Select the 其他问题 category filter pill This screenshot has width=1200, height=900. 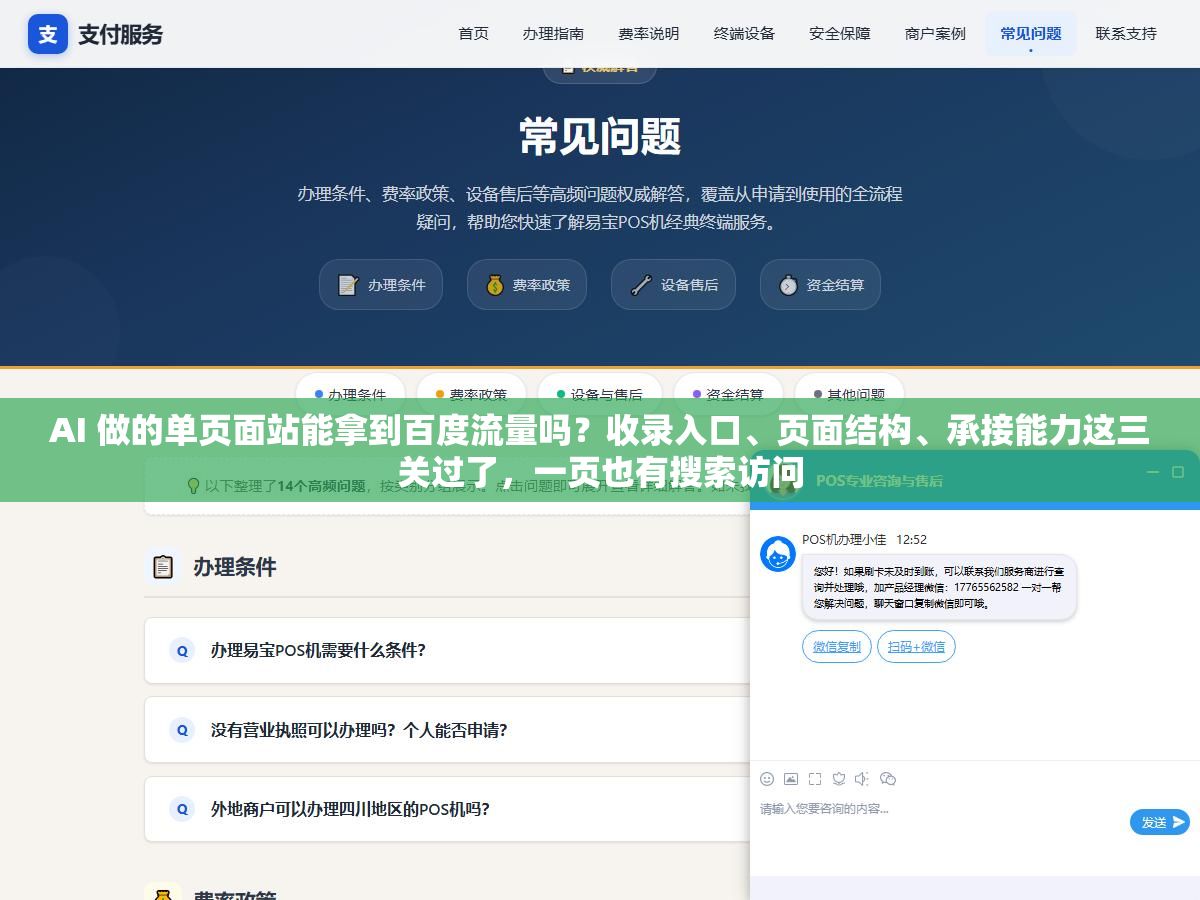(x=850, y=394)
